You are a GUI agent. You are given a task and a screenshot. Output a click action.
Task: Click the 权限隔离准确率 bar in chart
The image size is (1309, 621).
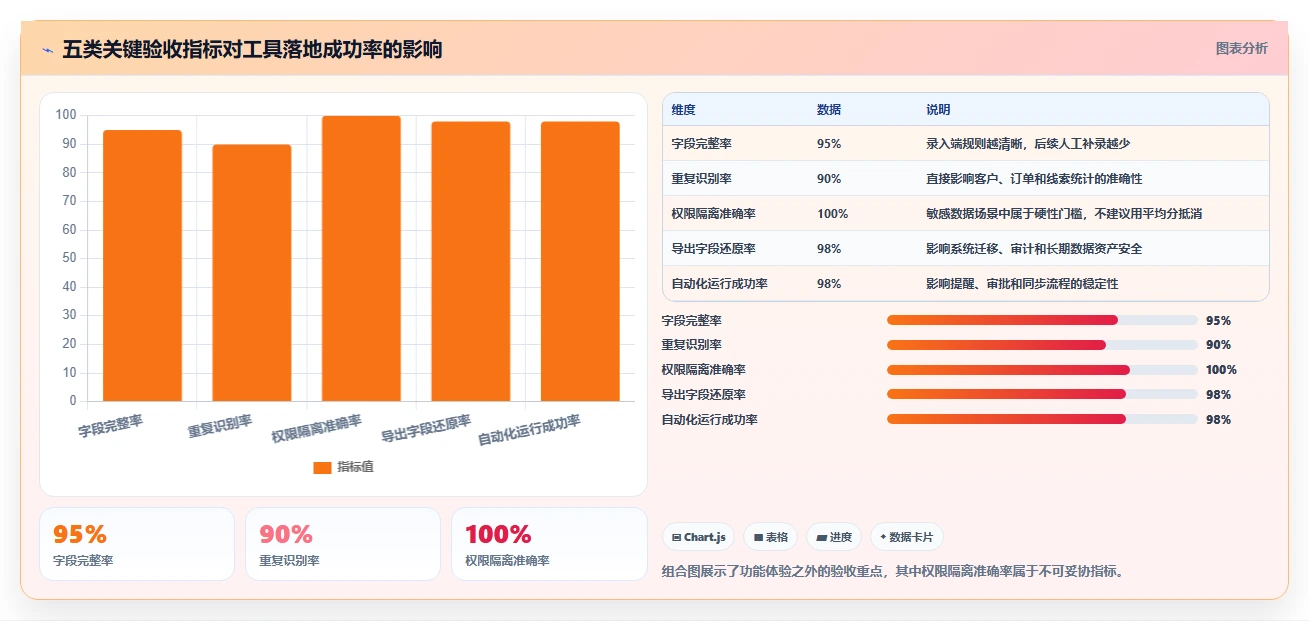(x=361, y=259)
